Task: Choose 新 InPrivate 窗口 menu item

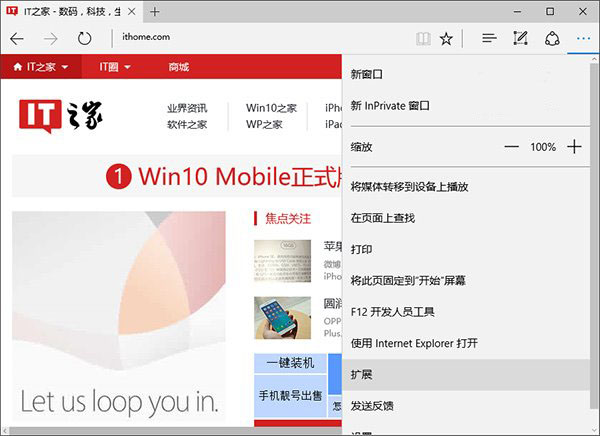Action: click(390, 105)
